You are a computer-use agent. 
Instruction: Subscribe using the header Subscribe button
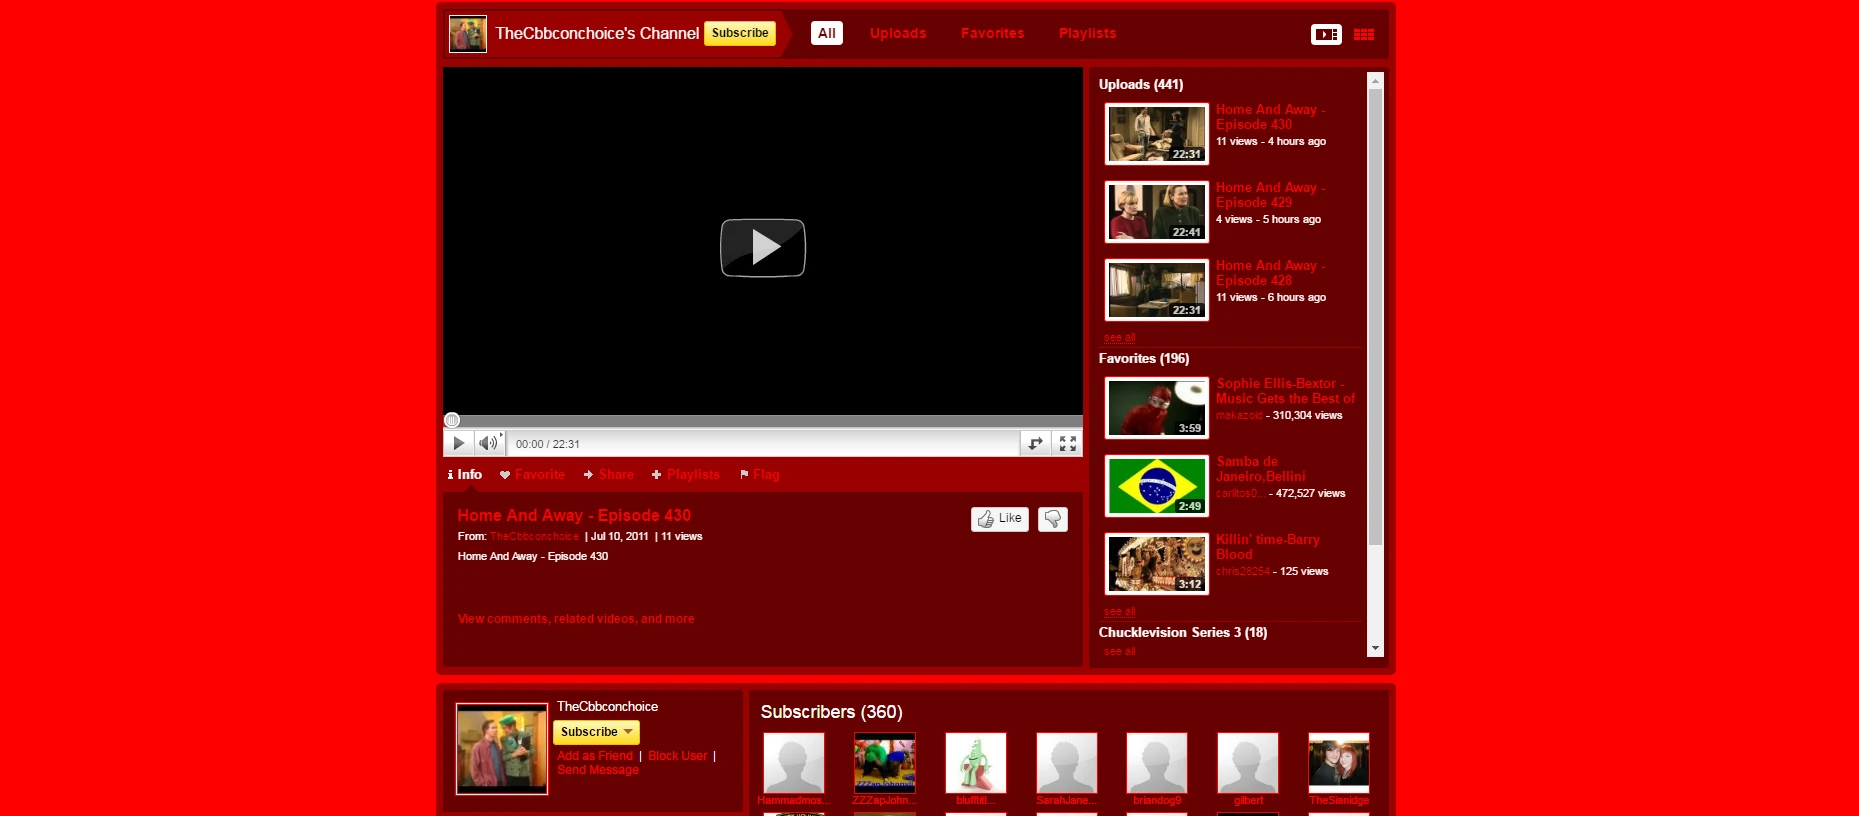tap(740, 33)
